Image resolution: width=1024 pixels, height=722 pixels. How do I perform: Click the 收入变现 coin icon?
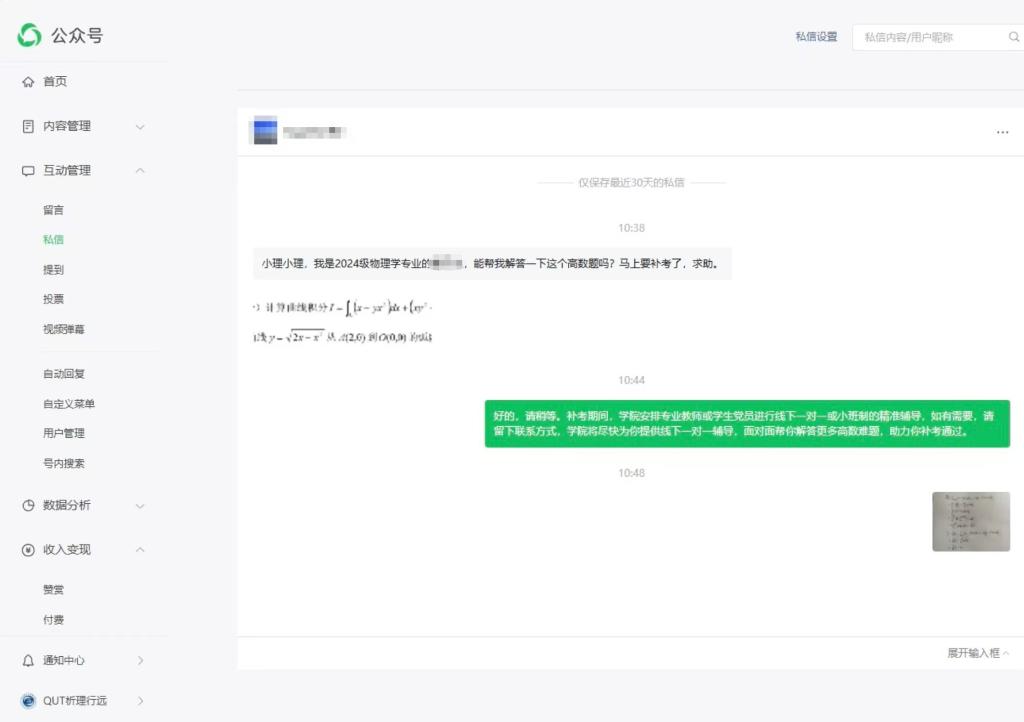coord(28,550)
